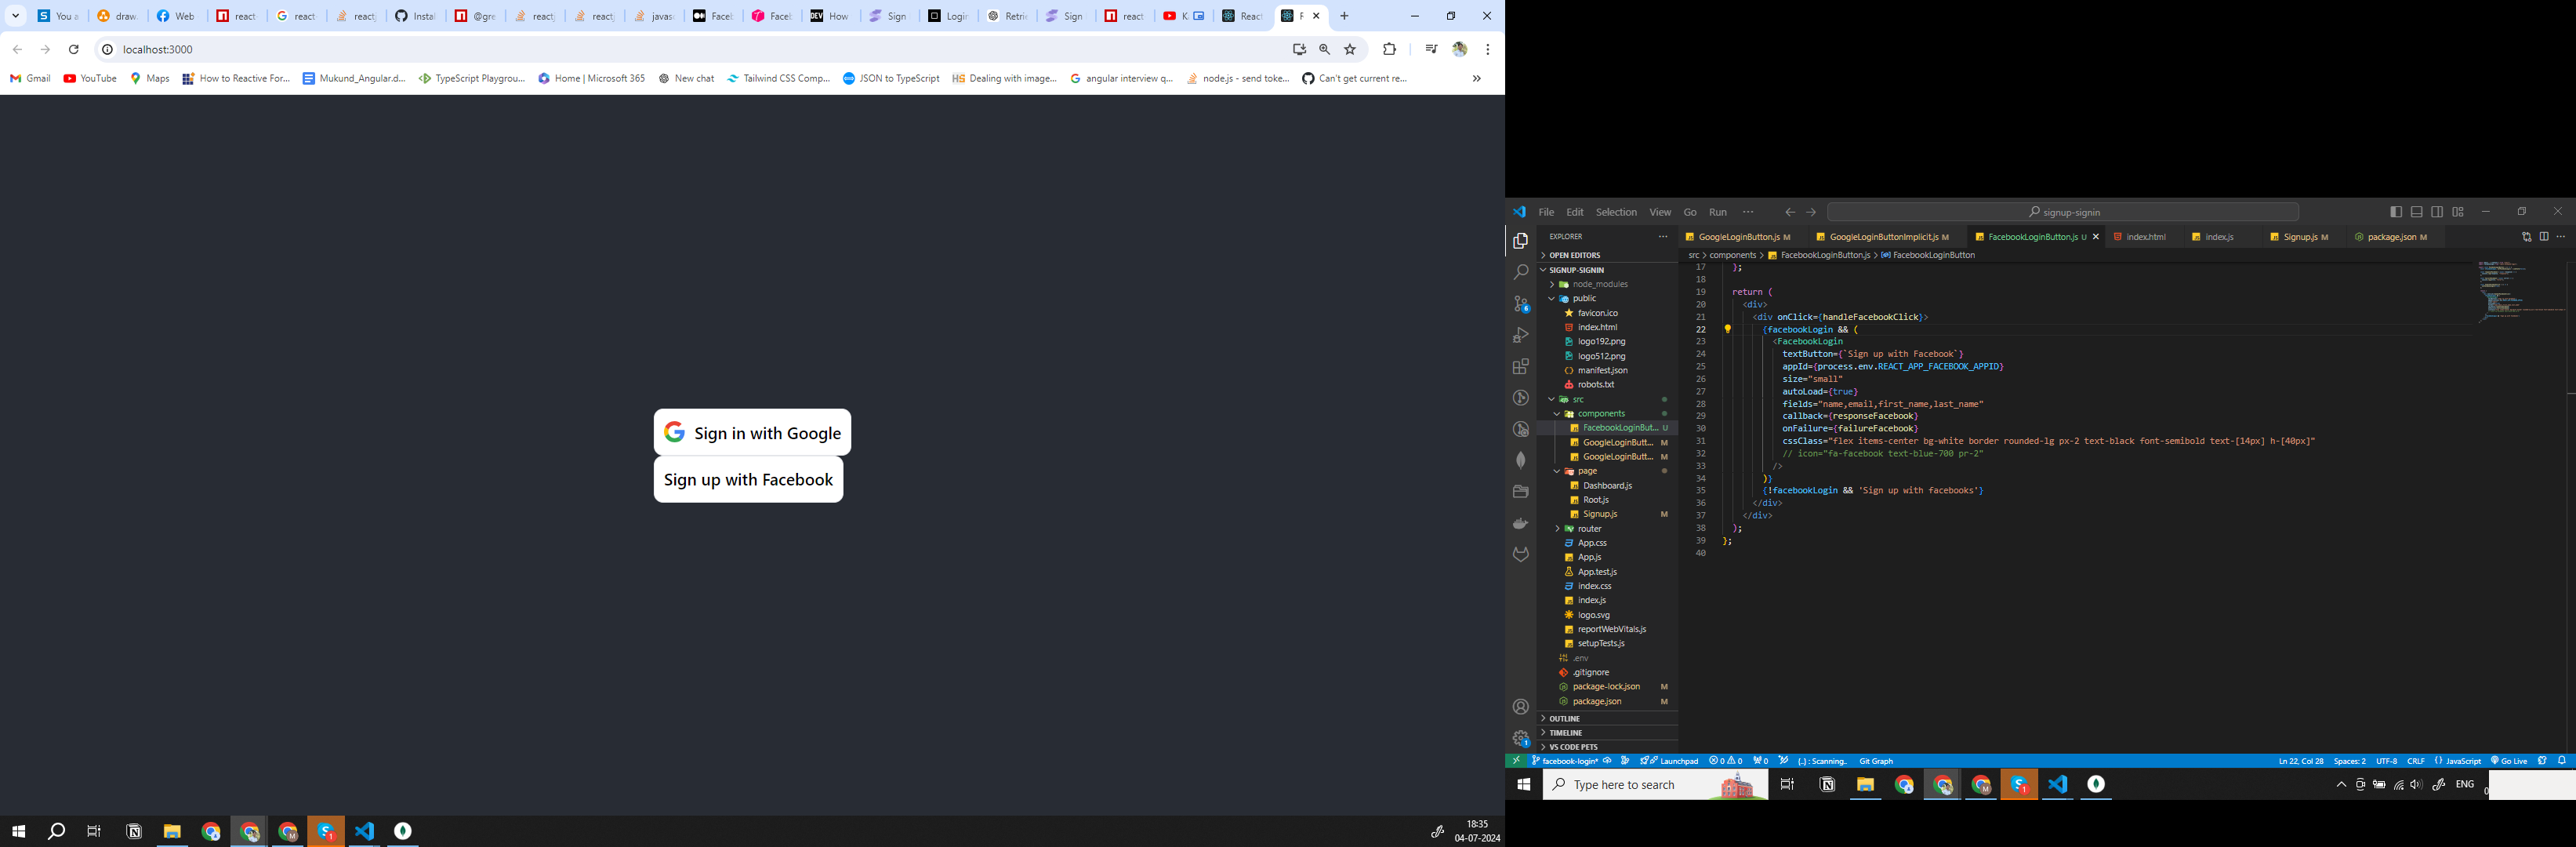Expand the OUTLINE section
The image size is (2576, 847).
tap(1607, 719)
